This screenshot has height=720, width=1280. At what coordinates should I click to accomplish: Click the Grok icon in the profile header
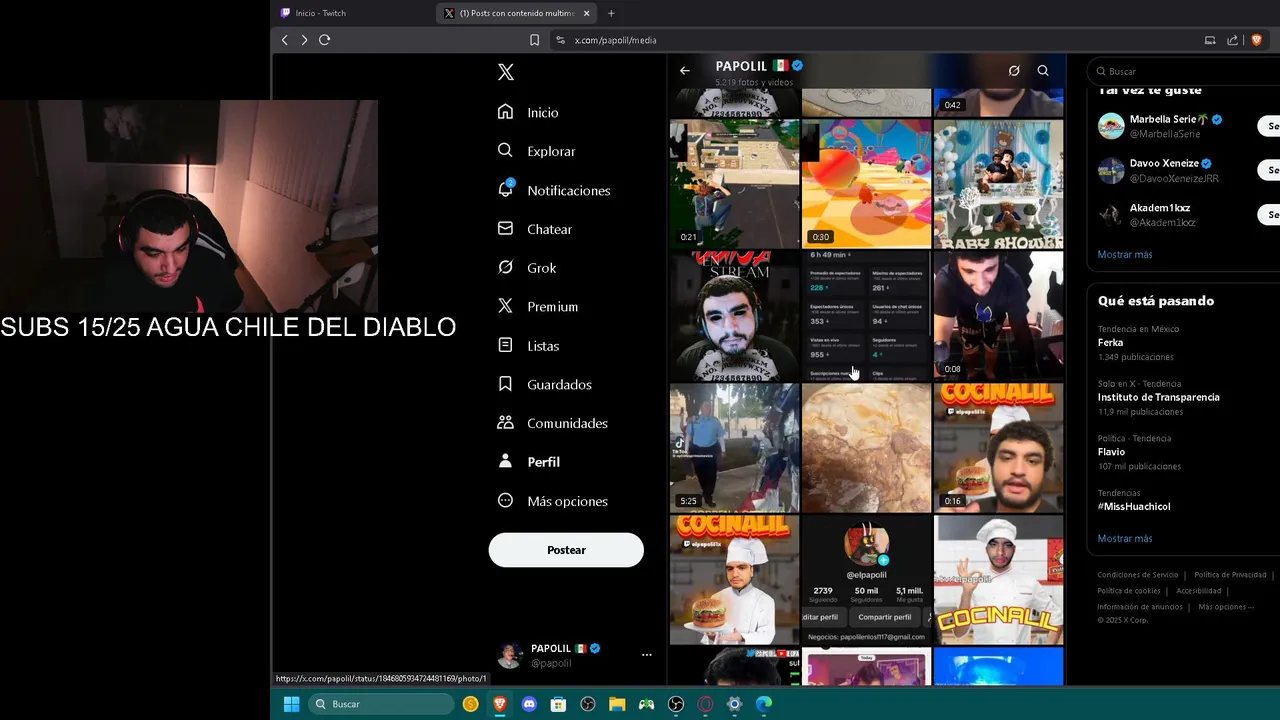(x=1014, y=71)
